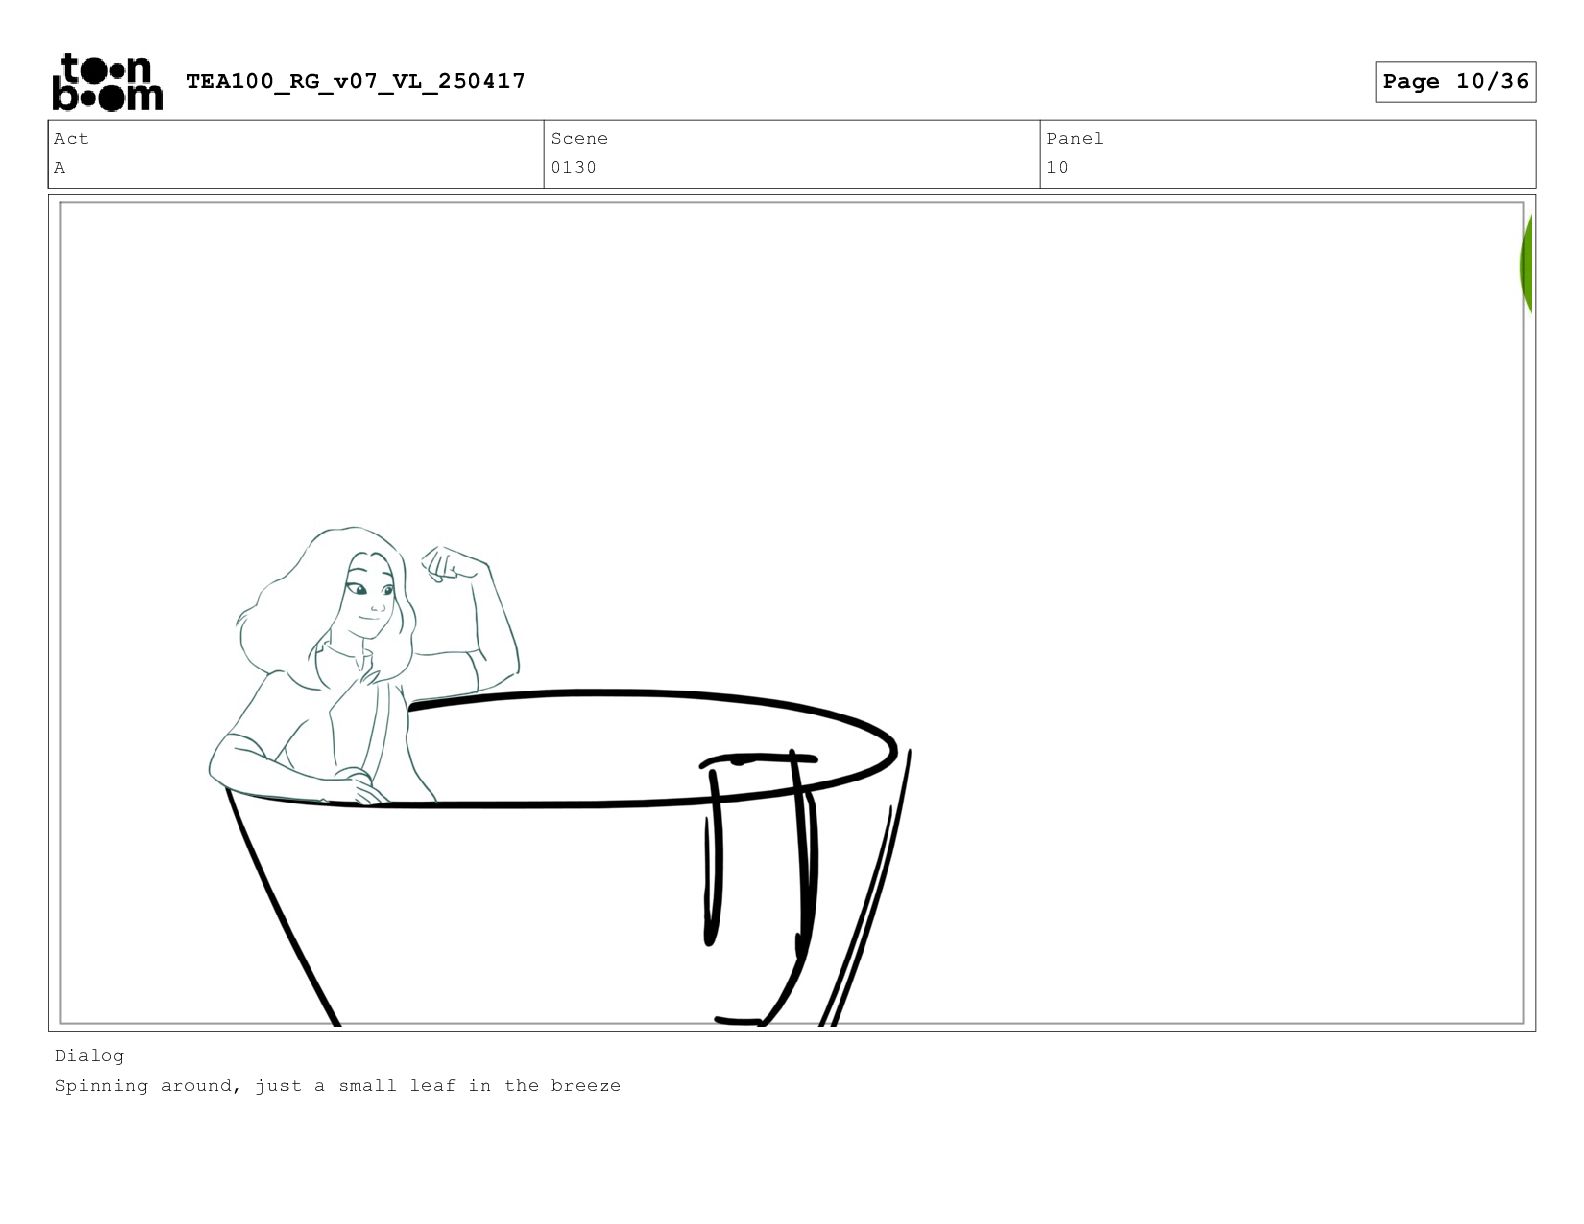Image resolution: width=1584 pixels, height=1224 pixels.
Task: Click the Act label
Action: pyautogui.click(x=71, y=139)
